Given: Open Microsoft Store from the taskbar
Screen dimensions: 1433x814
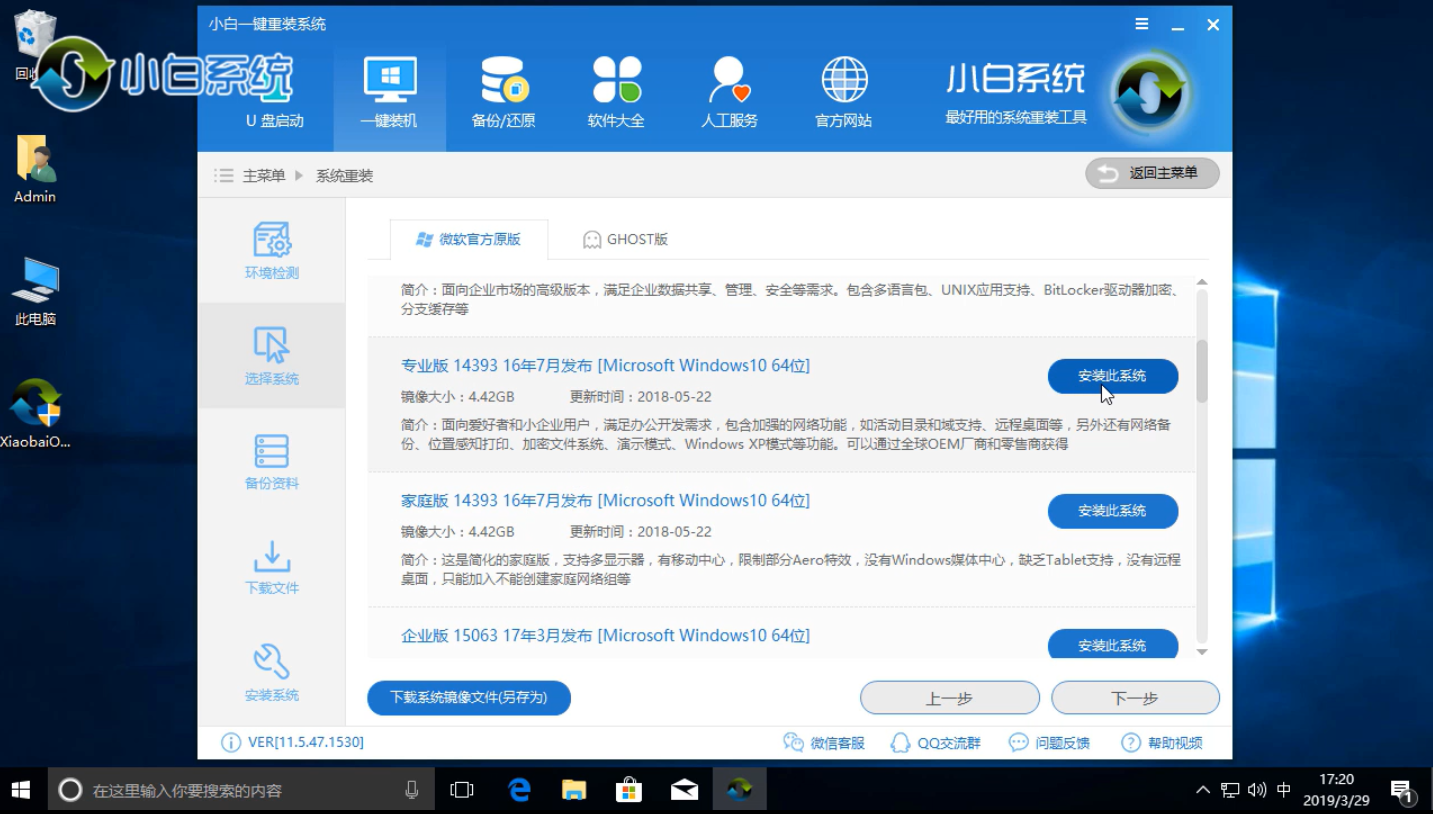Looking at the screenshot, I should [x=629, y=790].
